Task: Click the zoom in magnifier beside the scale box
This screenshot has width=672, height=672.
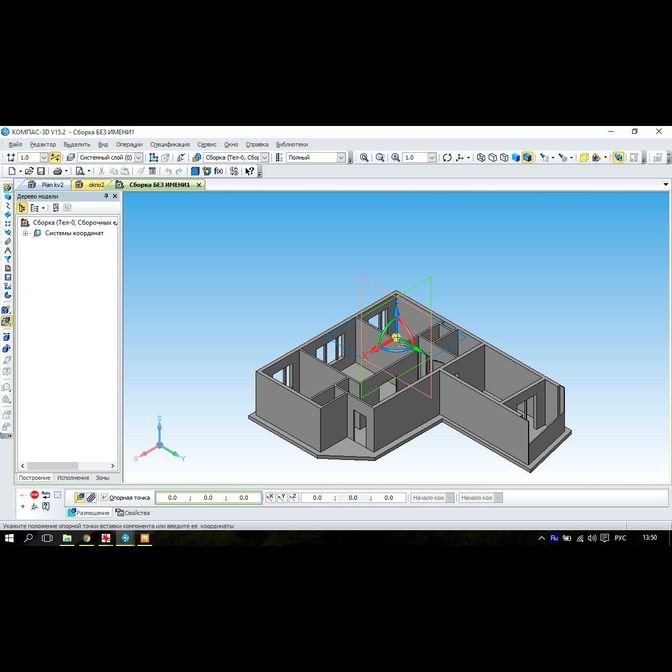Action: click(396, 158)
